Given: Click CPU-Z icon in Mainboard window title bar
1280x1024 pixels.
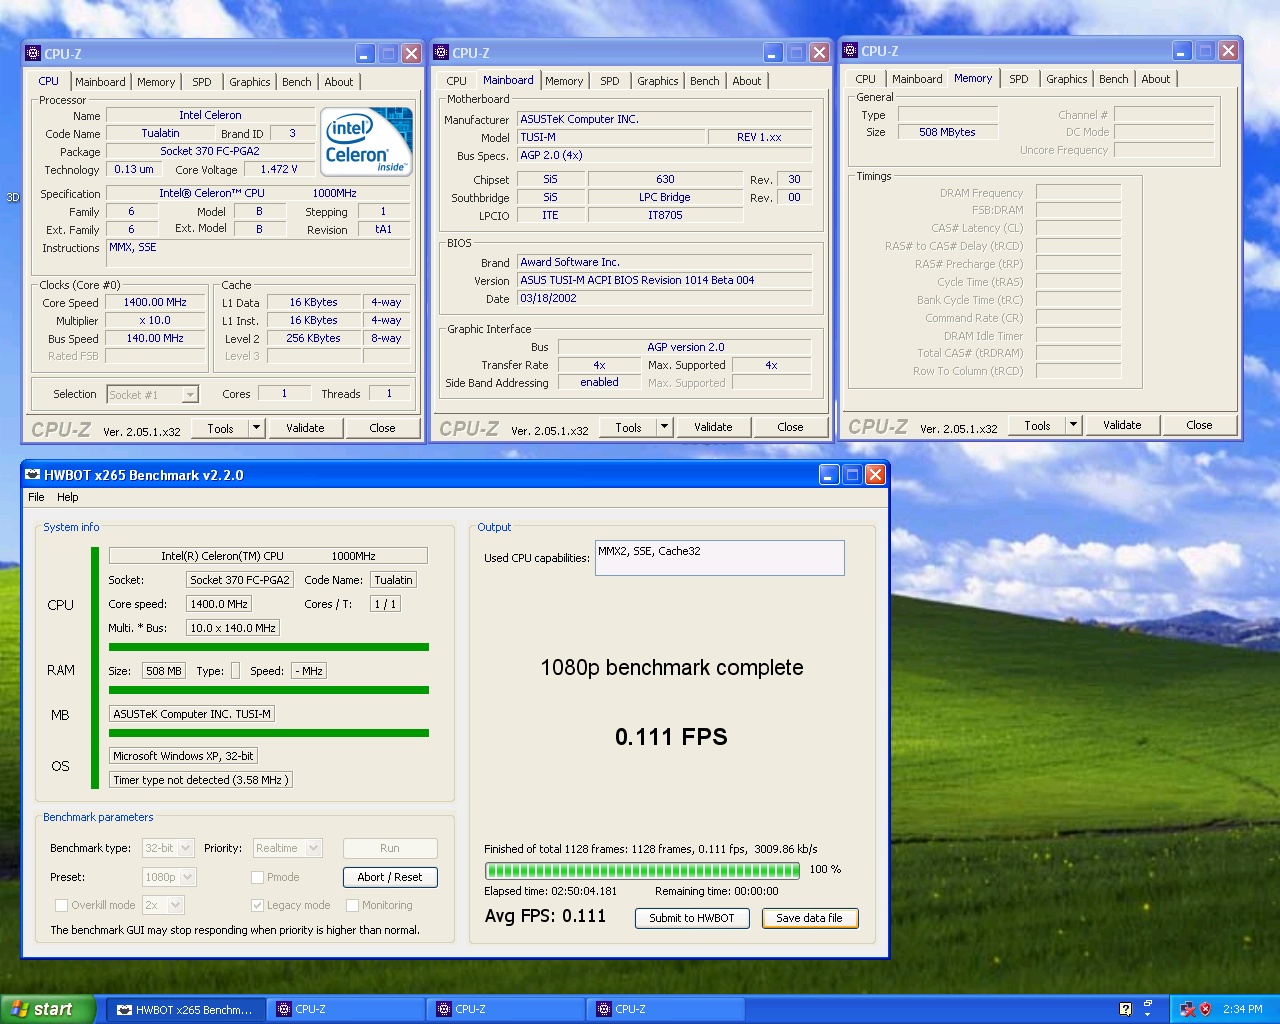Looking at the screenshot, I should pos(441,53).
